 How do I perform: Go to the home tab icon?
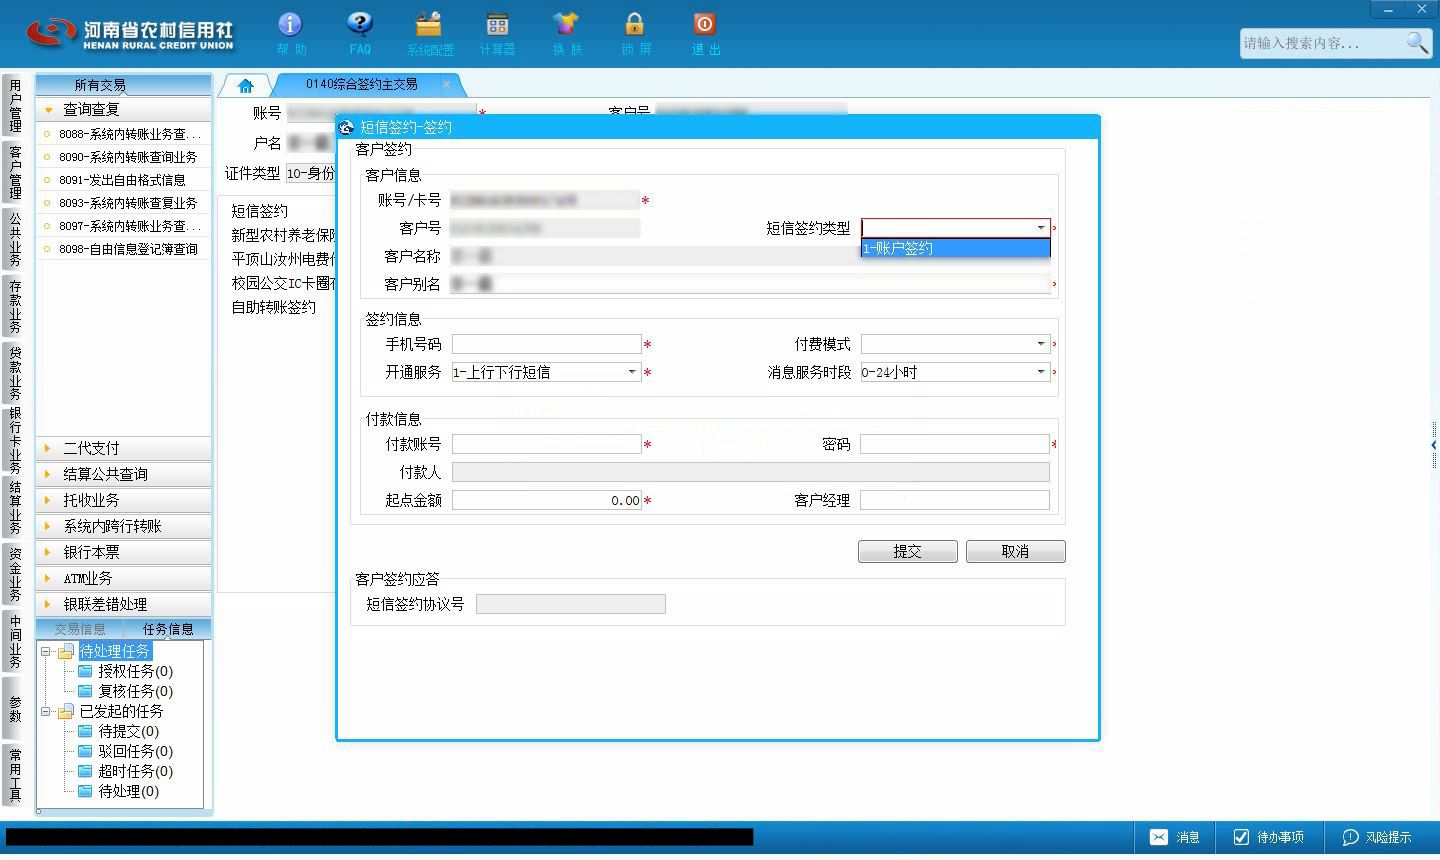[245, 86]
